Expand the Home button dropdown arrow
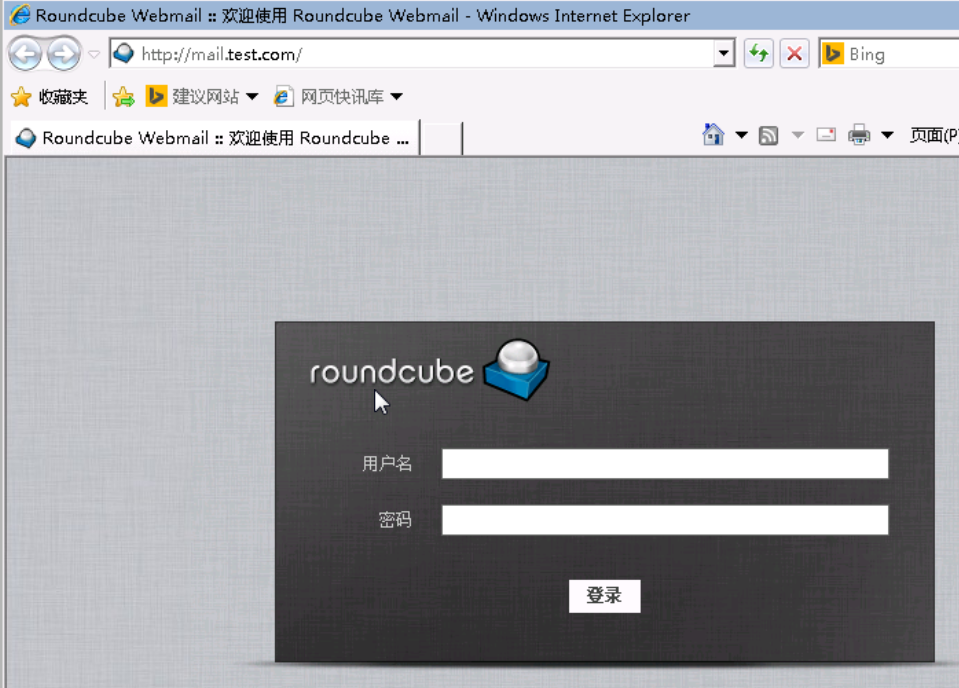 click(741, 135)
